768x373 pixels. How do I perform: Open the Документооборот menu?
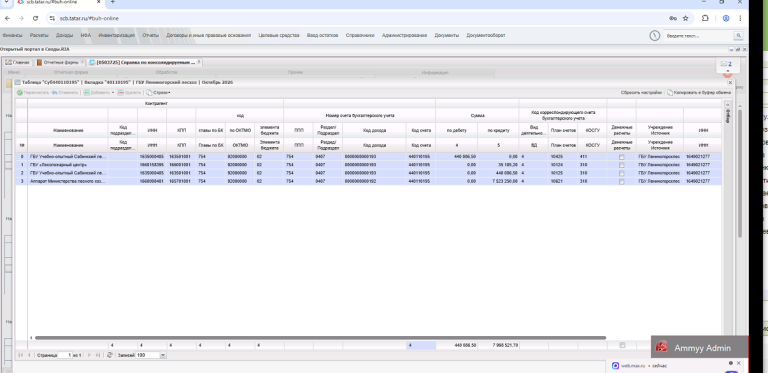486,35
